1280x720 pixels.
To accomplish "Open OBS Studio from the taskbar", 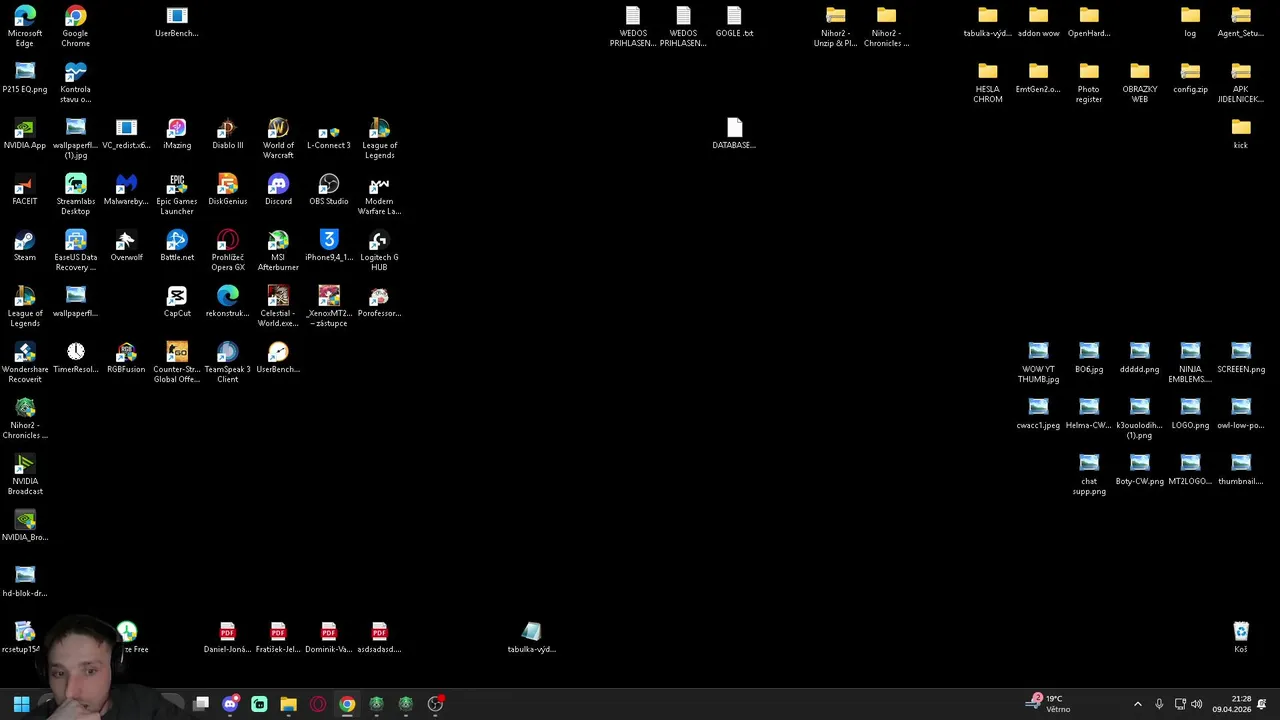I will (x=435, y=704).
